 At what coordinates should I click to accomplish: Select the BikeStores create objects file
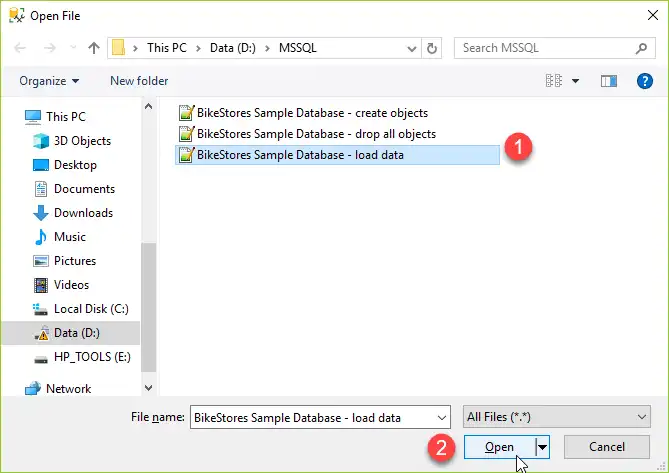click(303, 113)
